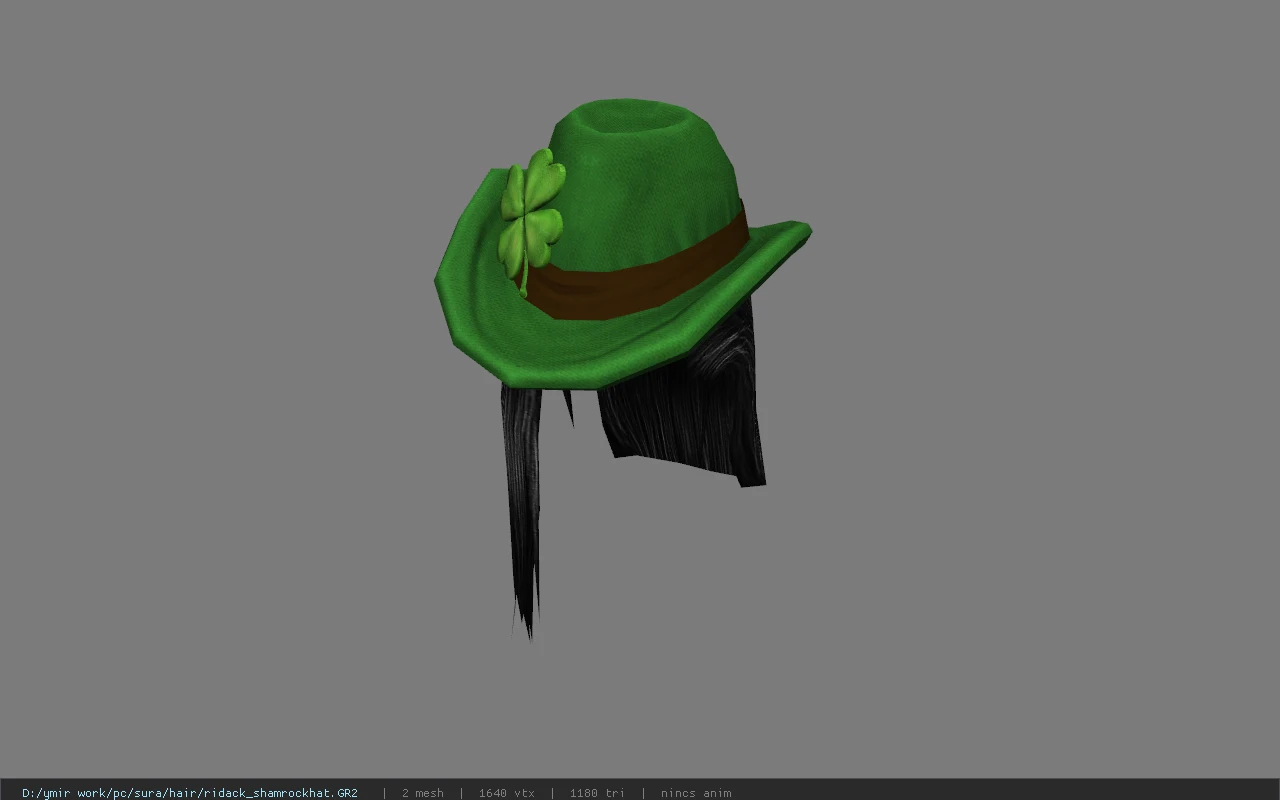The width and height of the screenshot is (1280, 800).
Task: Click the "nincs anim" status entry
Action: point(696,792)
